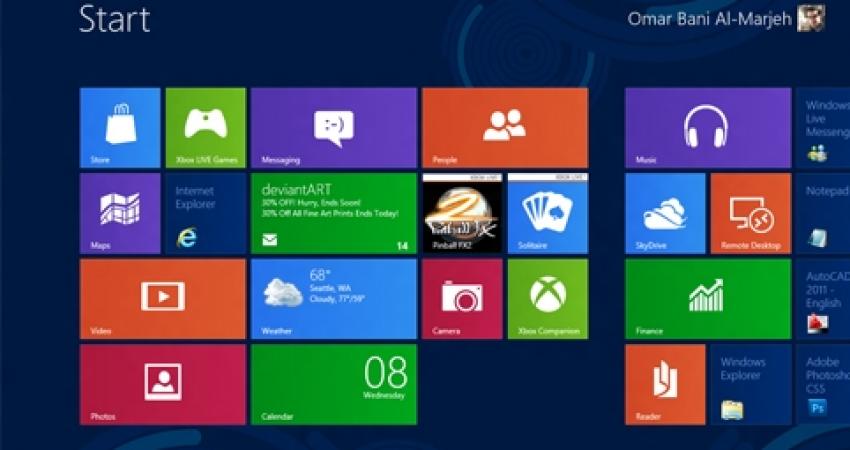Open the Photos tile

[x=163, y=384]
